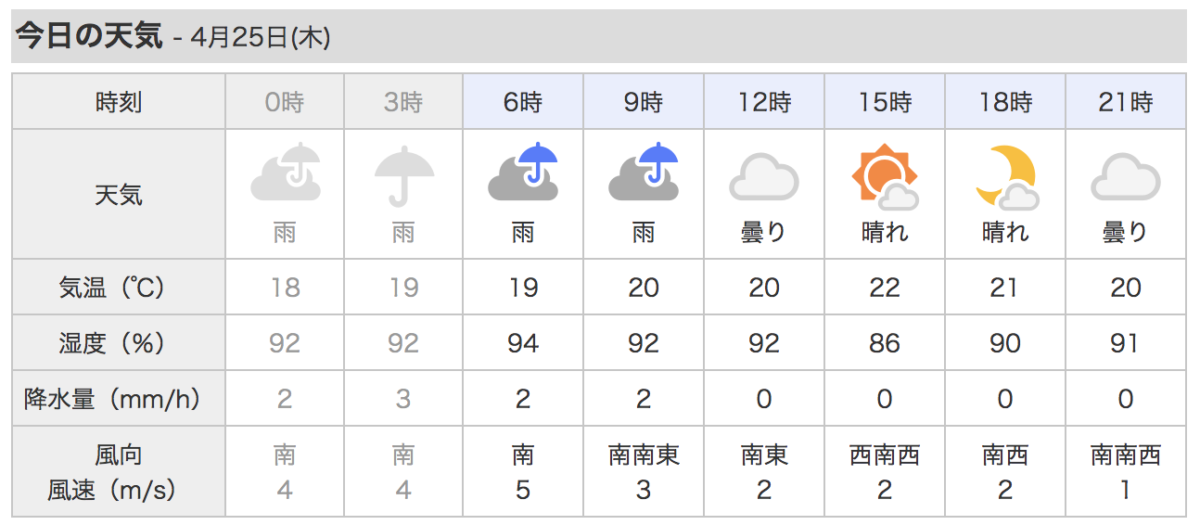This screenshot has height=525, width=1200.
Task: Select the blue umbrella rain icon at 9時
Action: pos(644,174)
